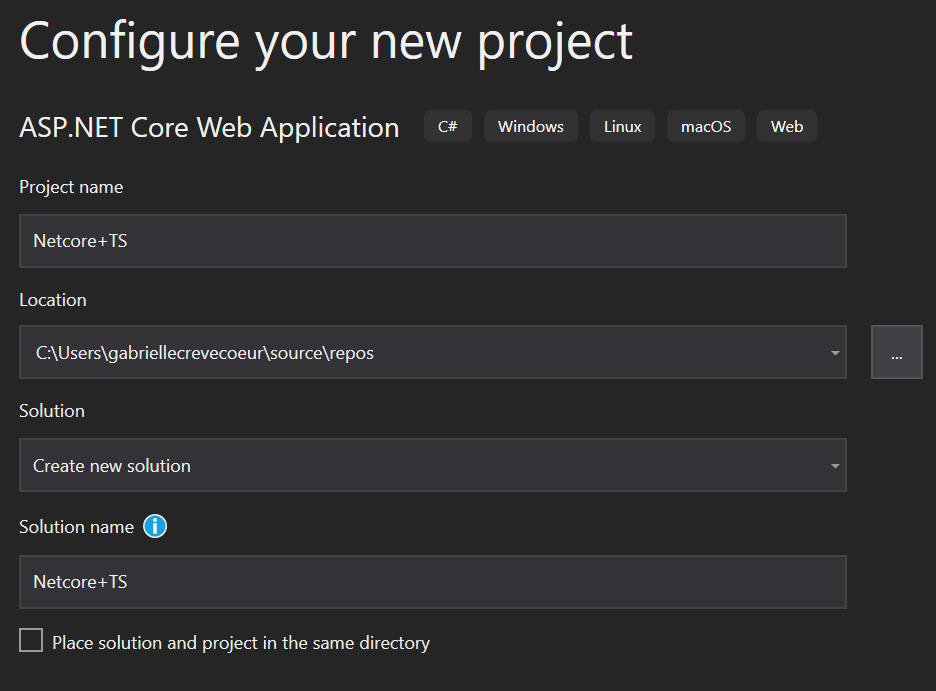This screenshot has height=691, width=936.
Task: Open the browse folder ellipsis button
Action: click(896, 351)
